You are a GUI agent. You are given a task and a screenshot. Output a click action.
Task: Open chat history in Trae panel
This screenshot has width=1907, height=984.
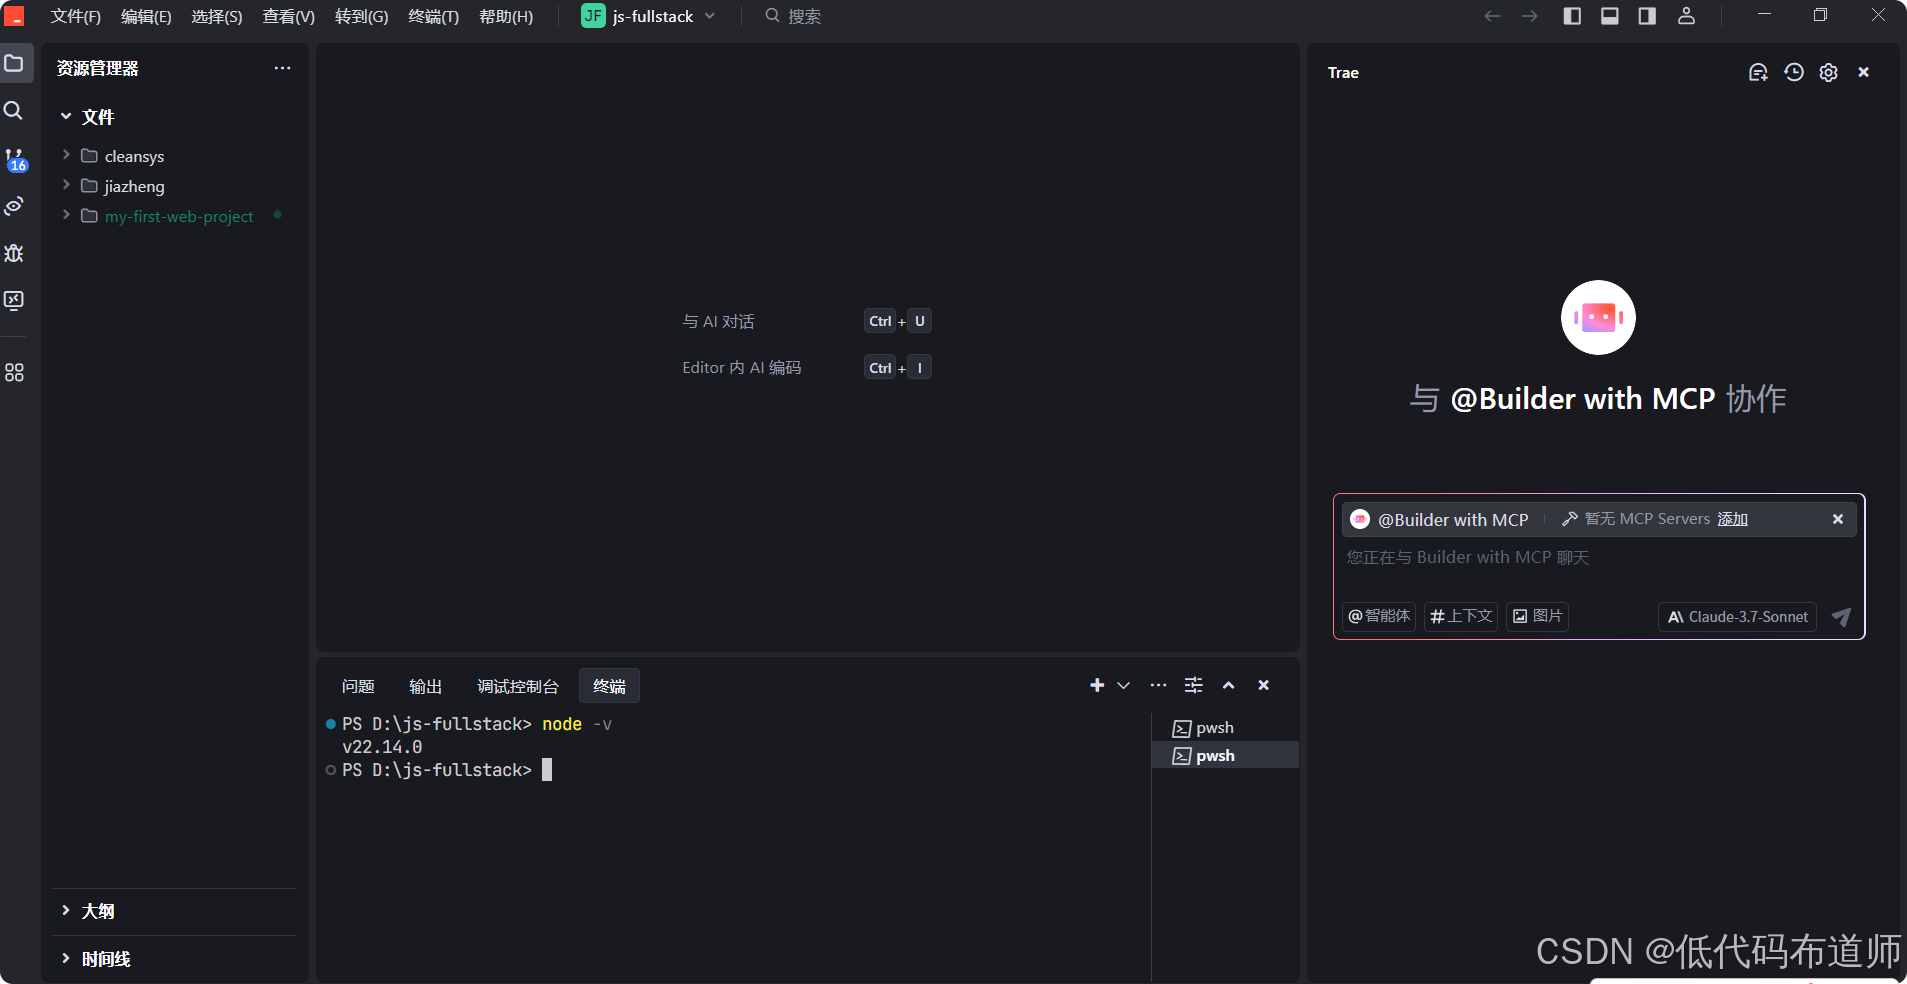(x=1794, y=72)
